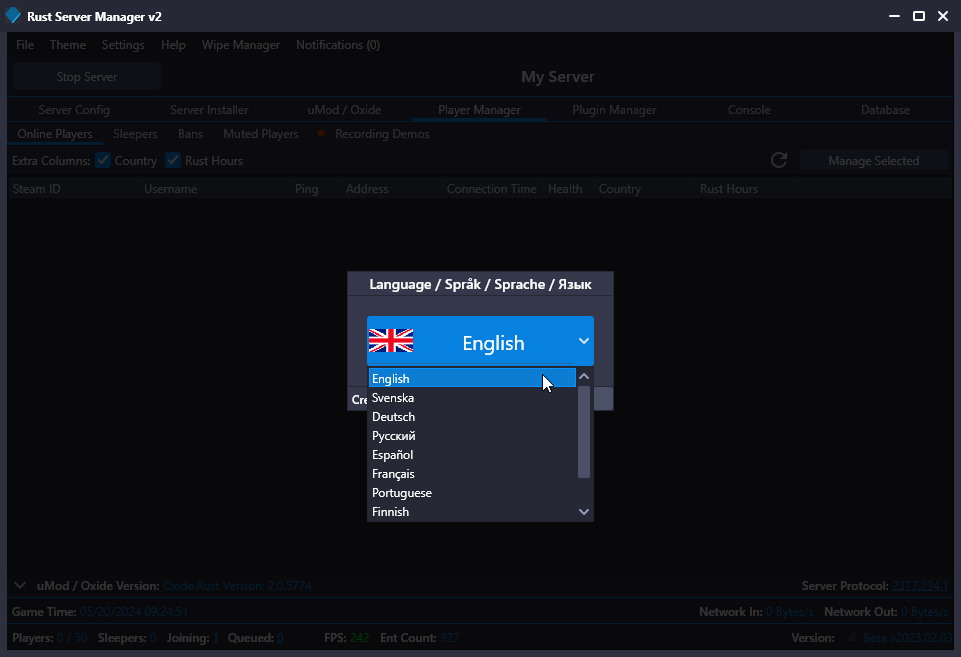Open the Bans sub-tab
961x657 pixels.
click(190, 134)
